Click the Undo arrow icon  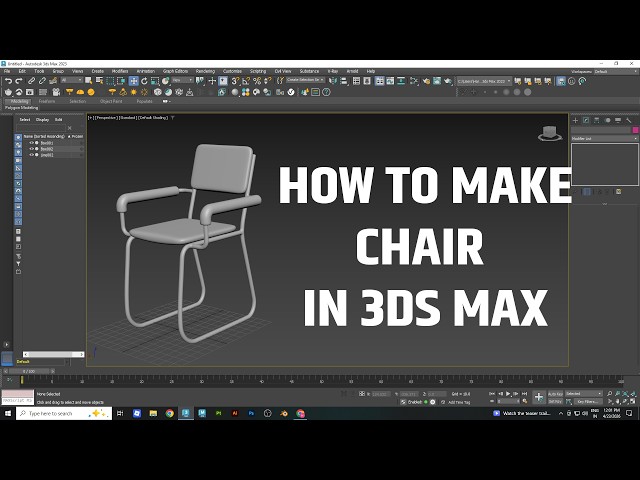click(8, 81)
